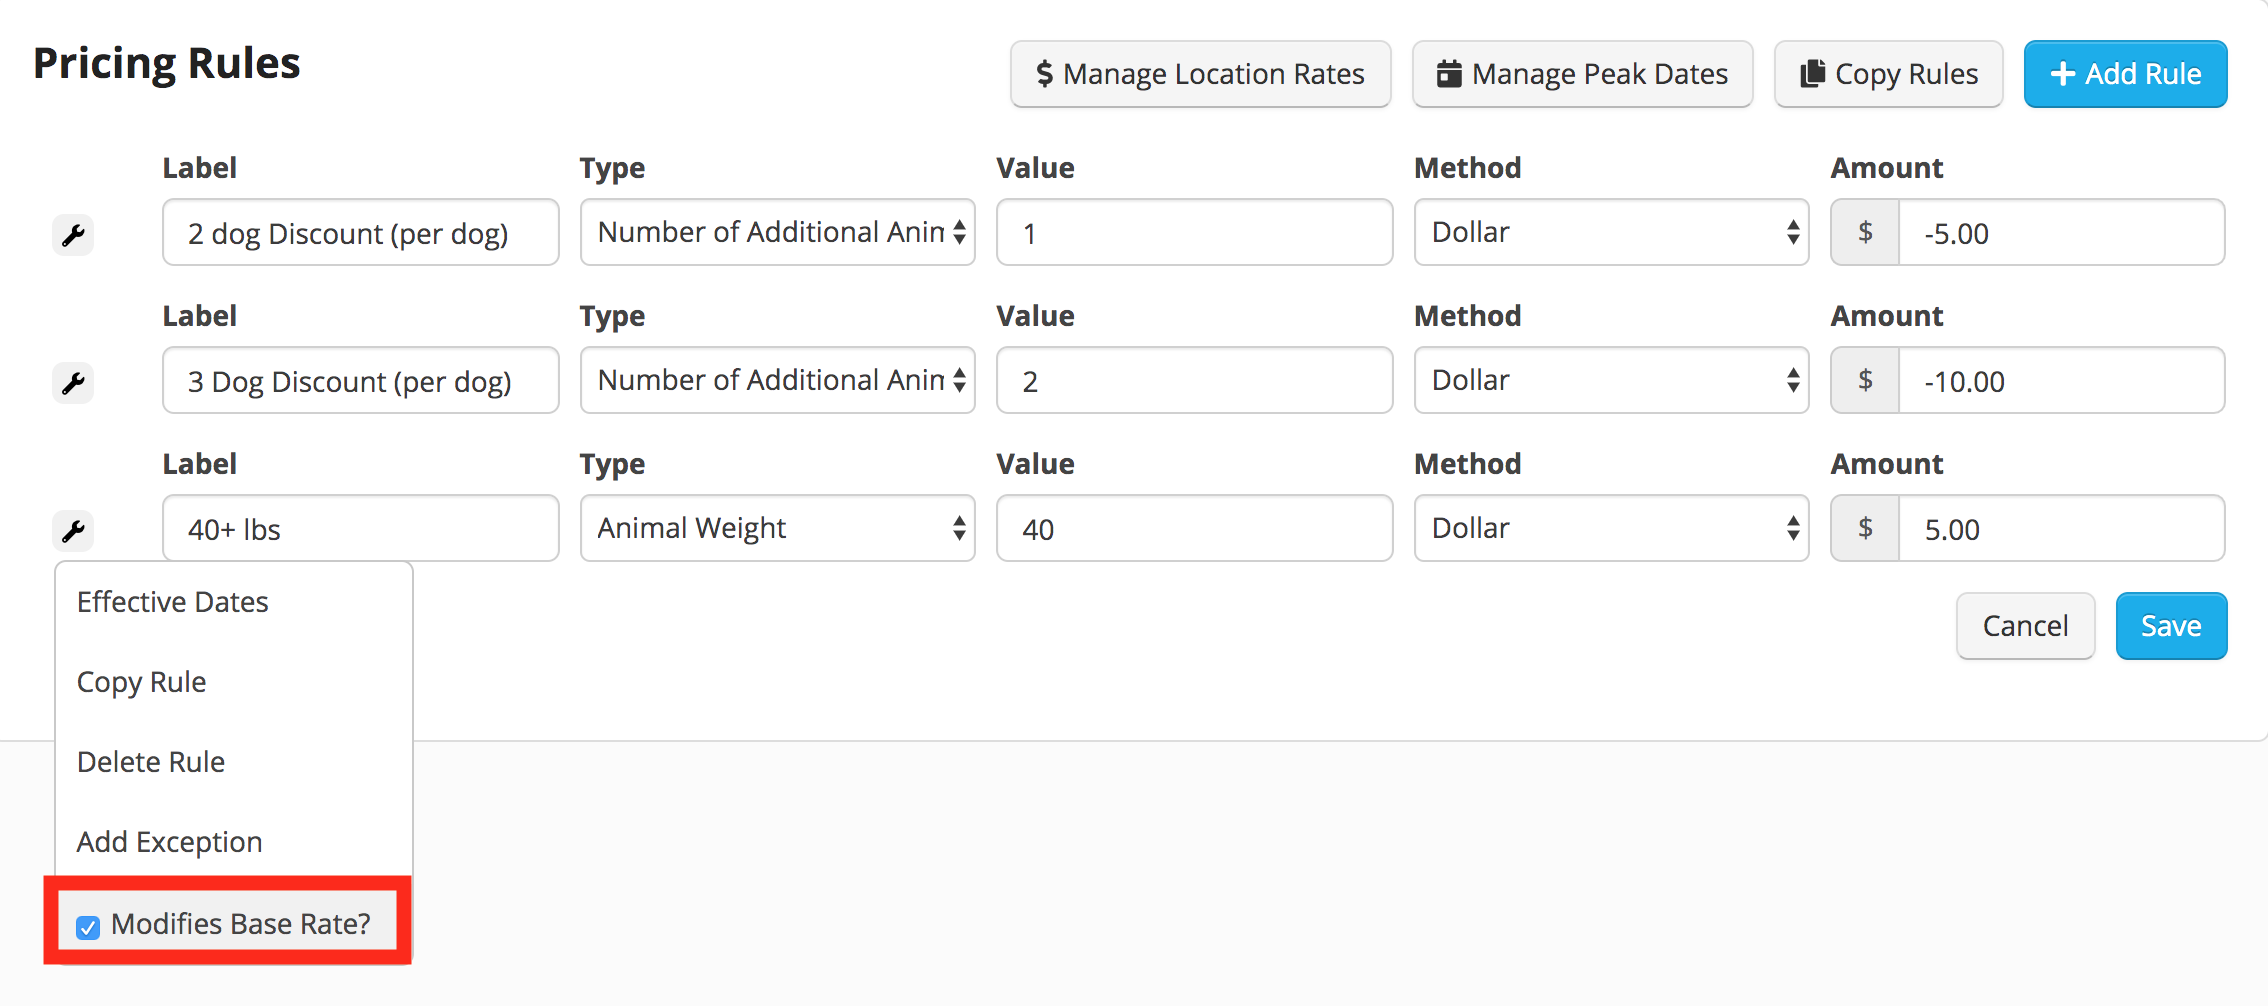2268x1006 pixels.
Task: Click the Save button
Action: (x=2170, y=625)
